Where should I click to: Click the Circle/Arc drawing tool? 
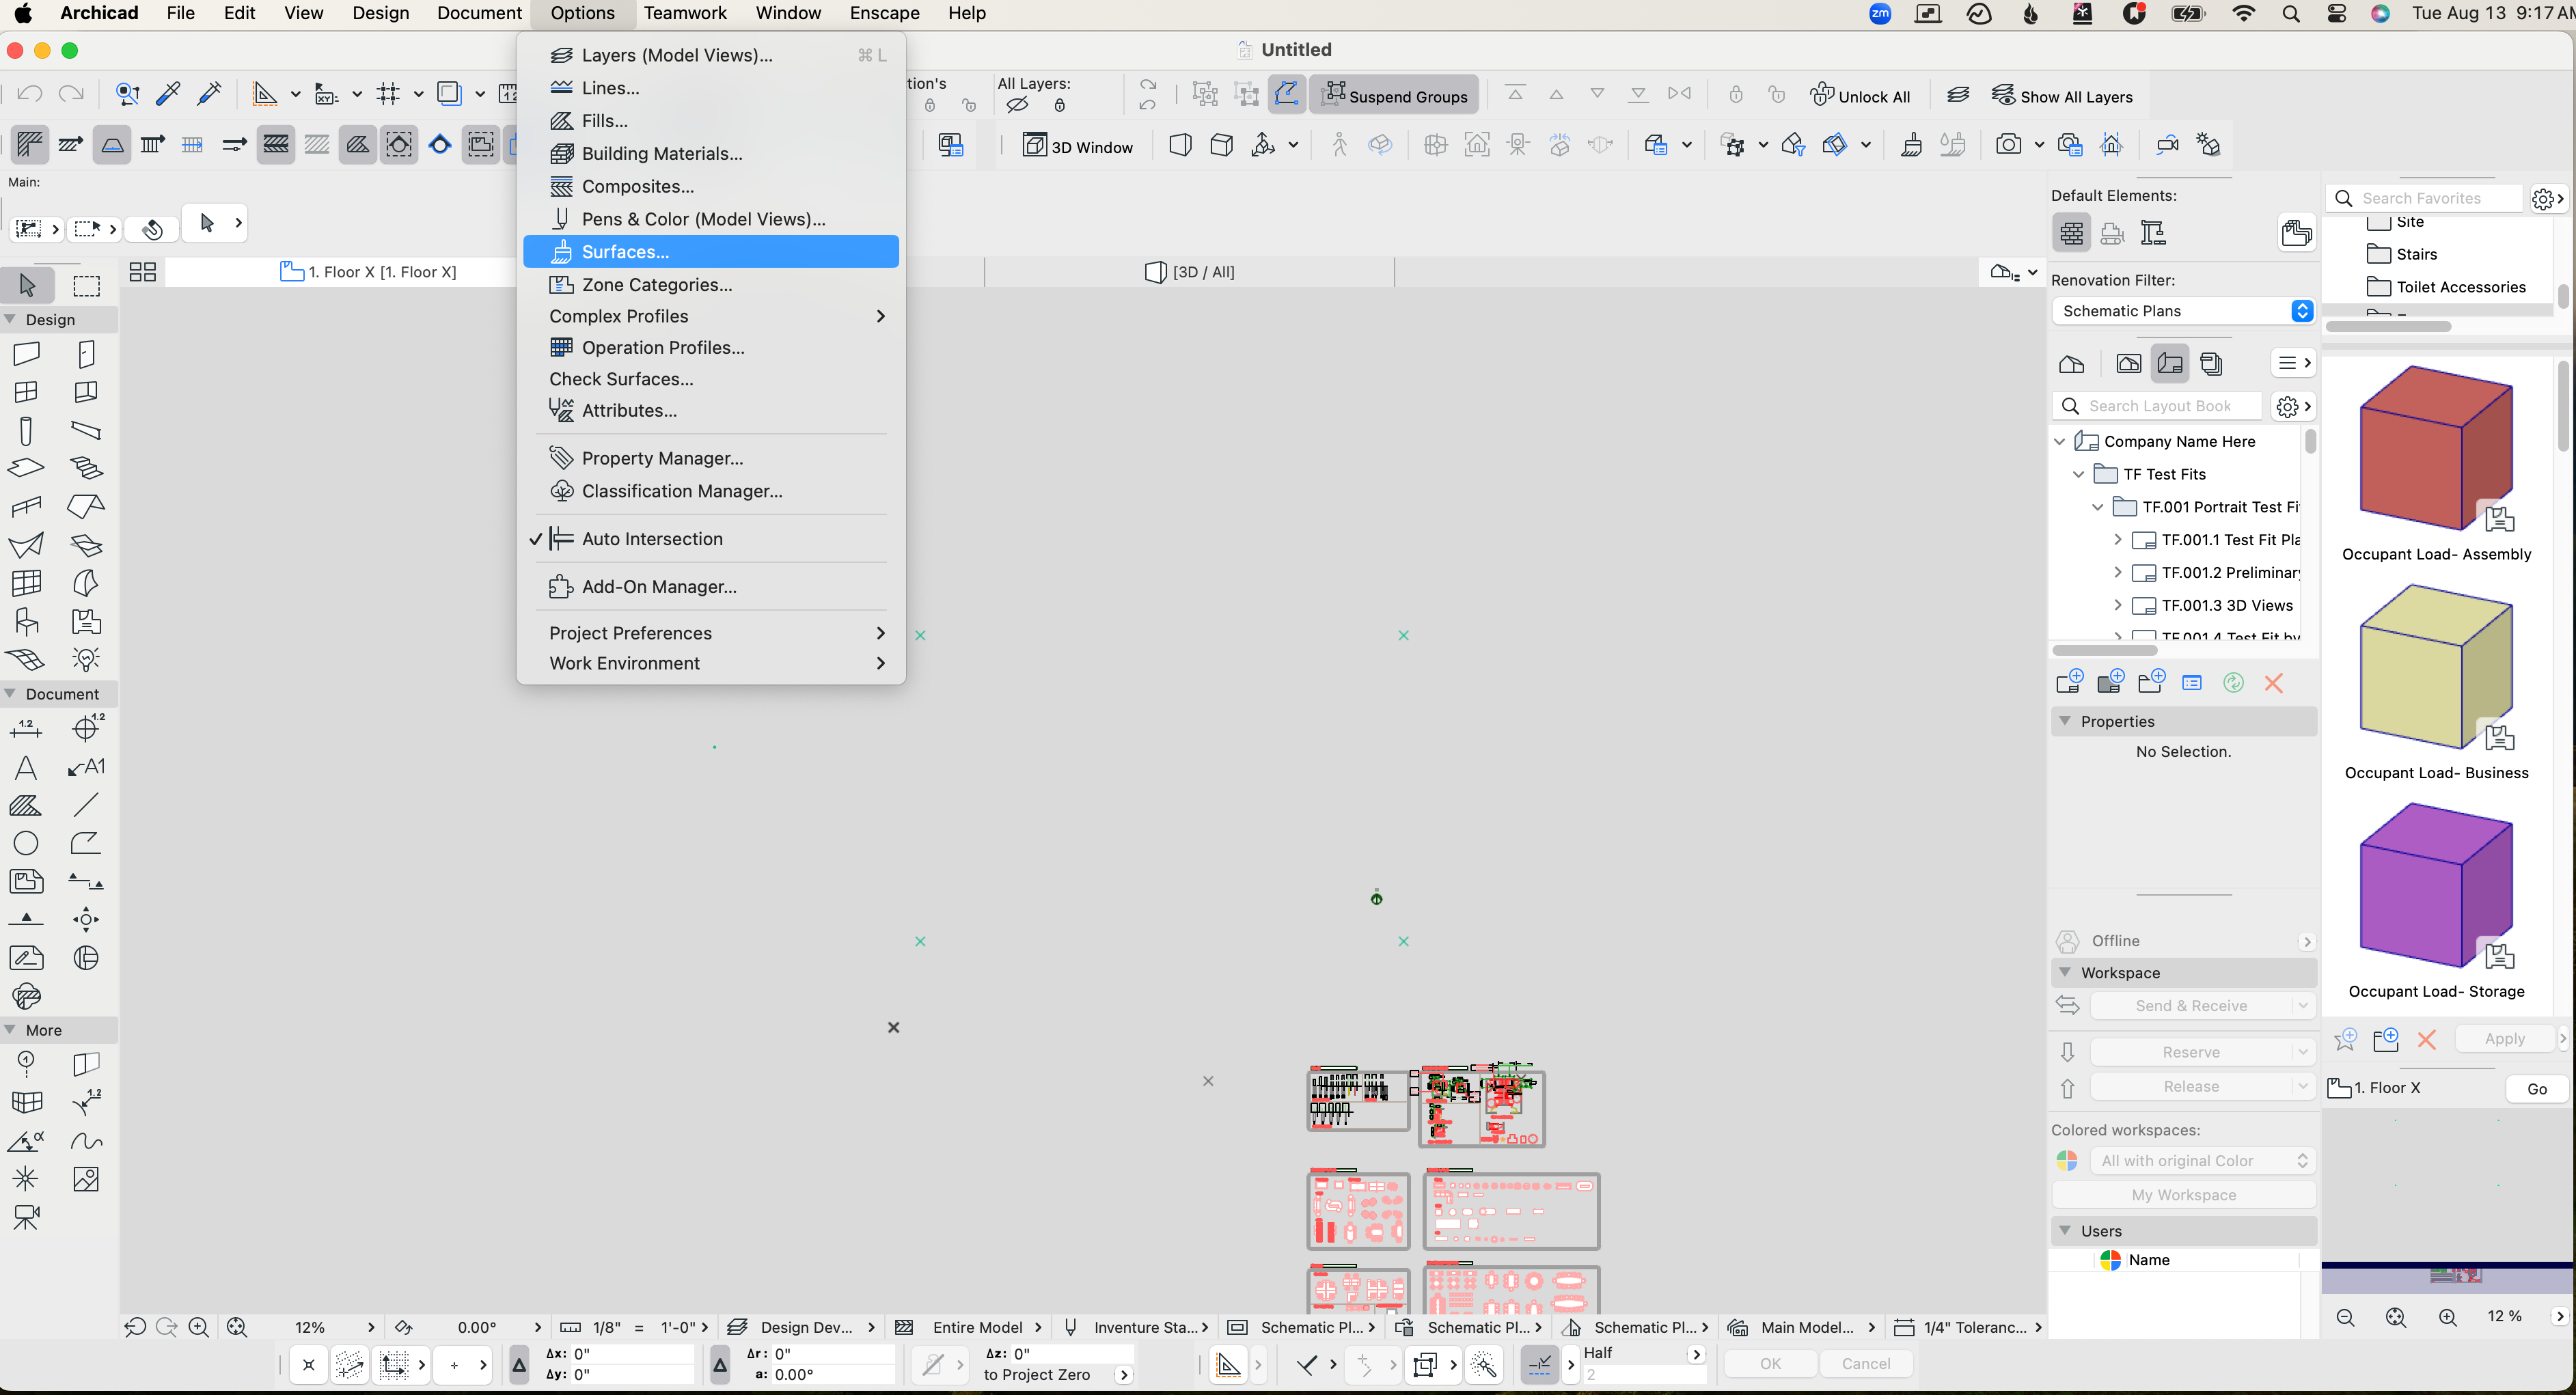tap(26, 843)
